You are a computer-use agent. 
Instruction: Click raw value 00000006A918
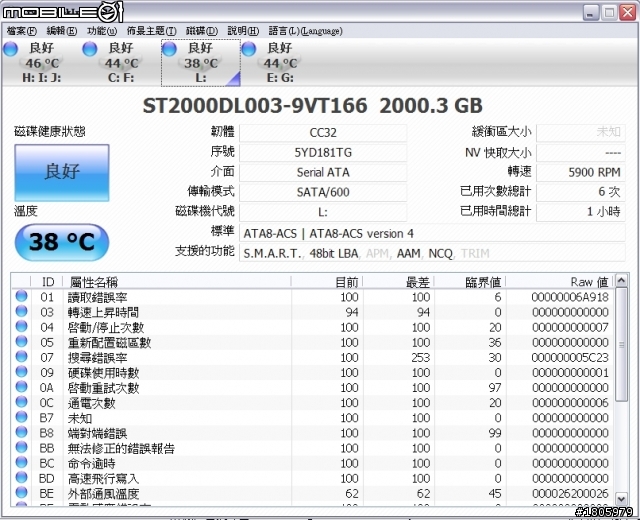pyautogui.click(x=570, y=297)
